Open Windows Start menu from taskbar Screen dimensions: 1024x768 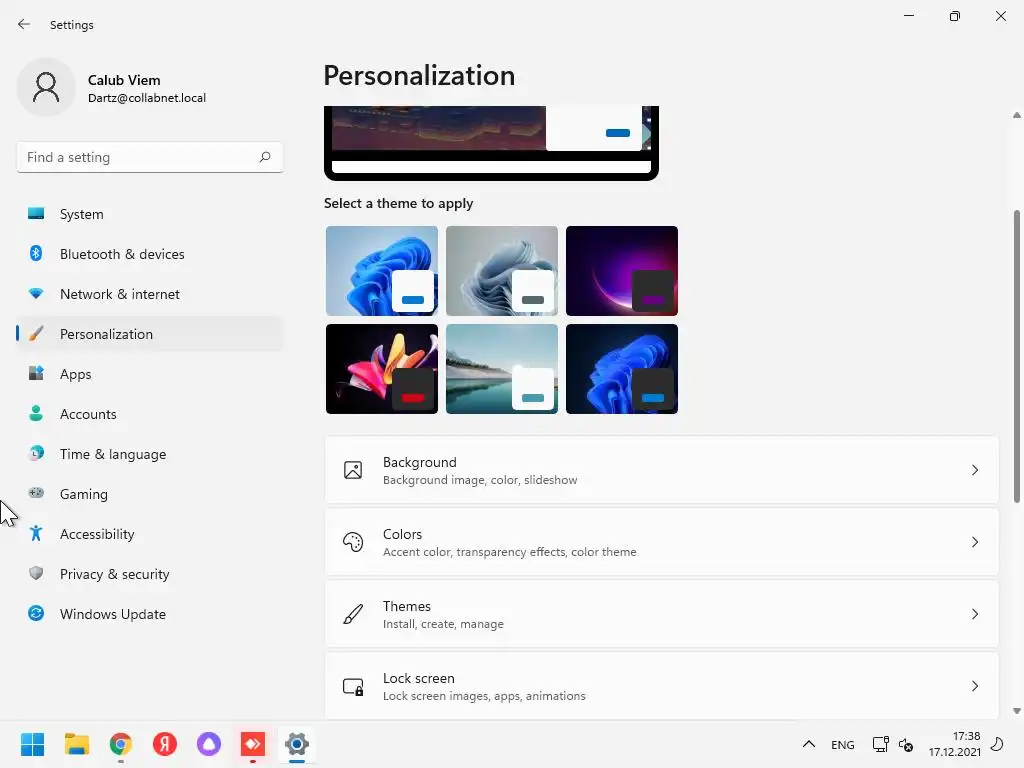tap(32, 744)
